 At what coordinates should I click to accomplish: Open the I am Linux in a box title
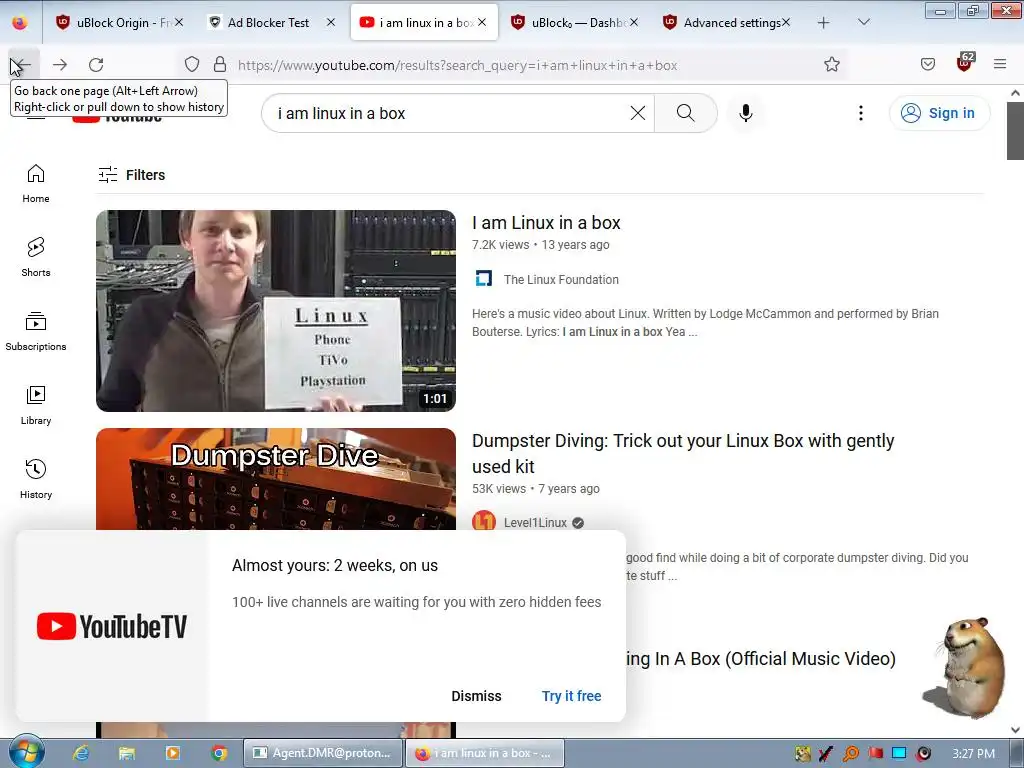546,223
